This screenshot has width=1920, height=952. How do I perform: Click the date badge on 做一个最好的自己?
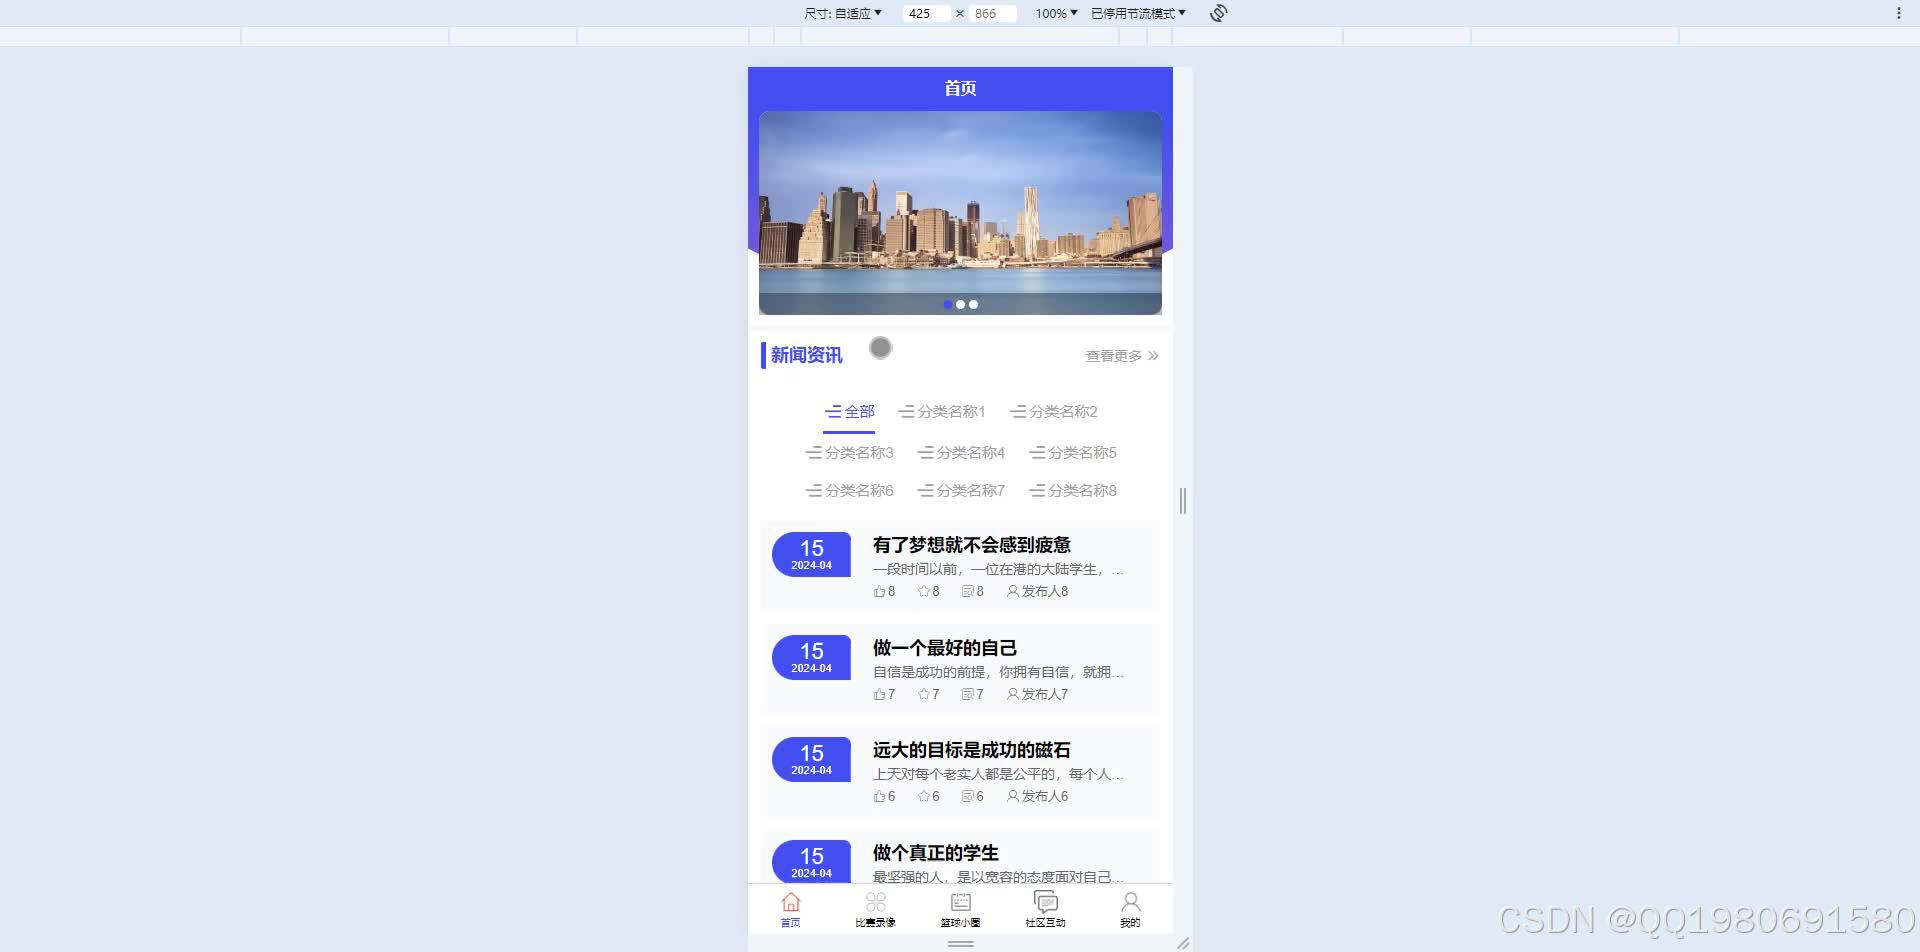[x=811, y=658]
